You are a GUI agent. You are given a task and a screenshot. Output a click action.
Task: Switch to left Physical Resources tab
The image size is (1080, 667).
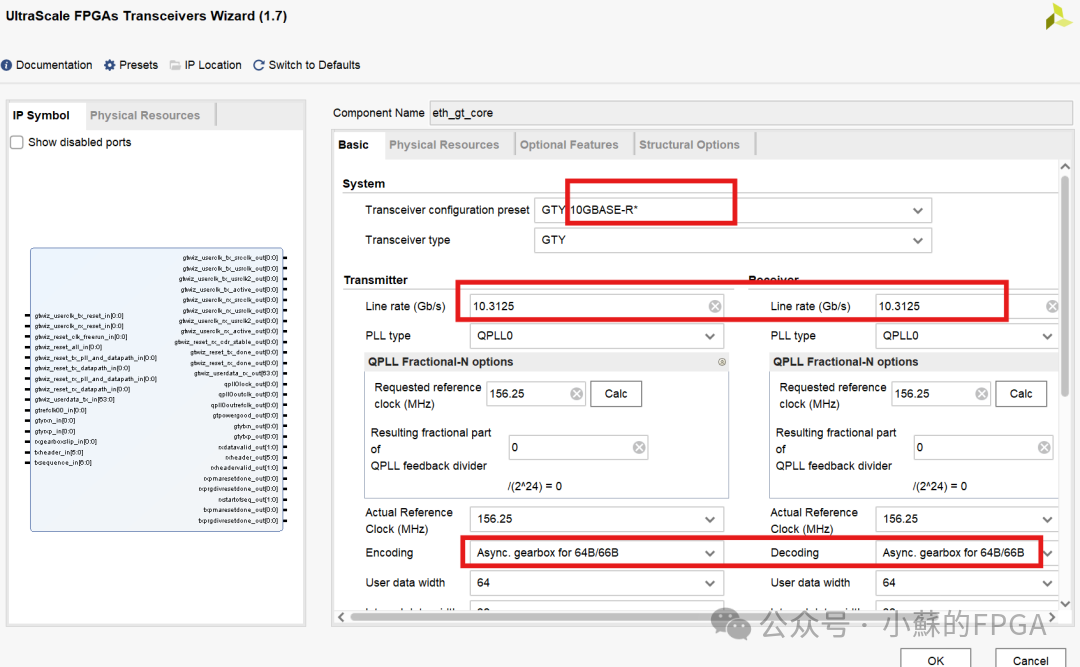click(145, 115)
